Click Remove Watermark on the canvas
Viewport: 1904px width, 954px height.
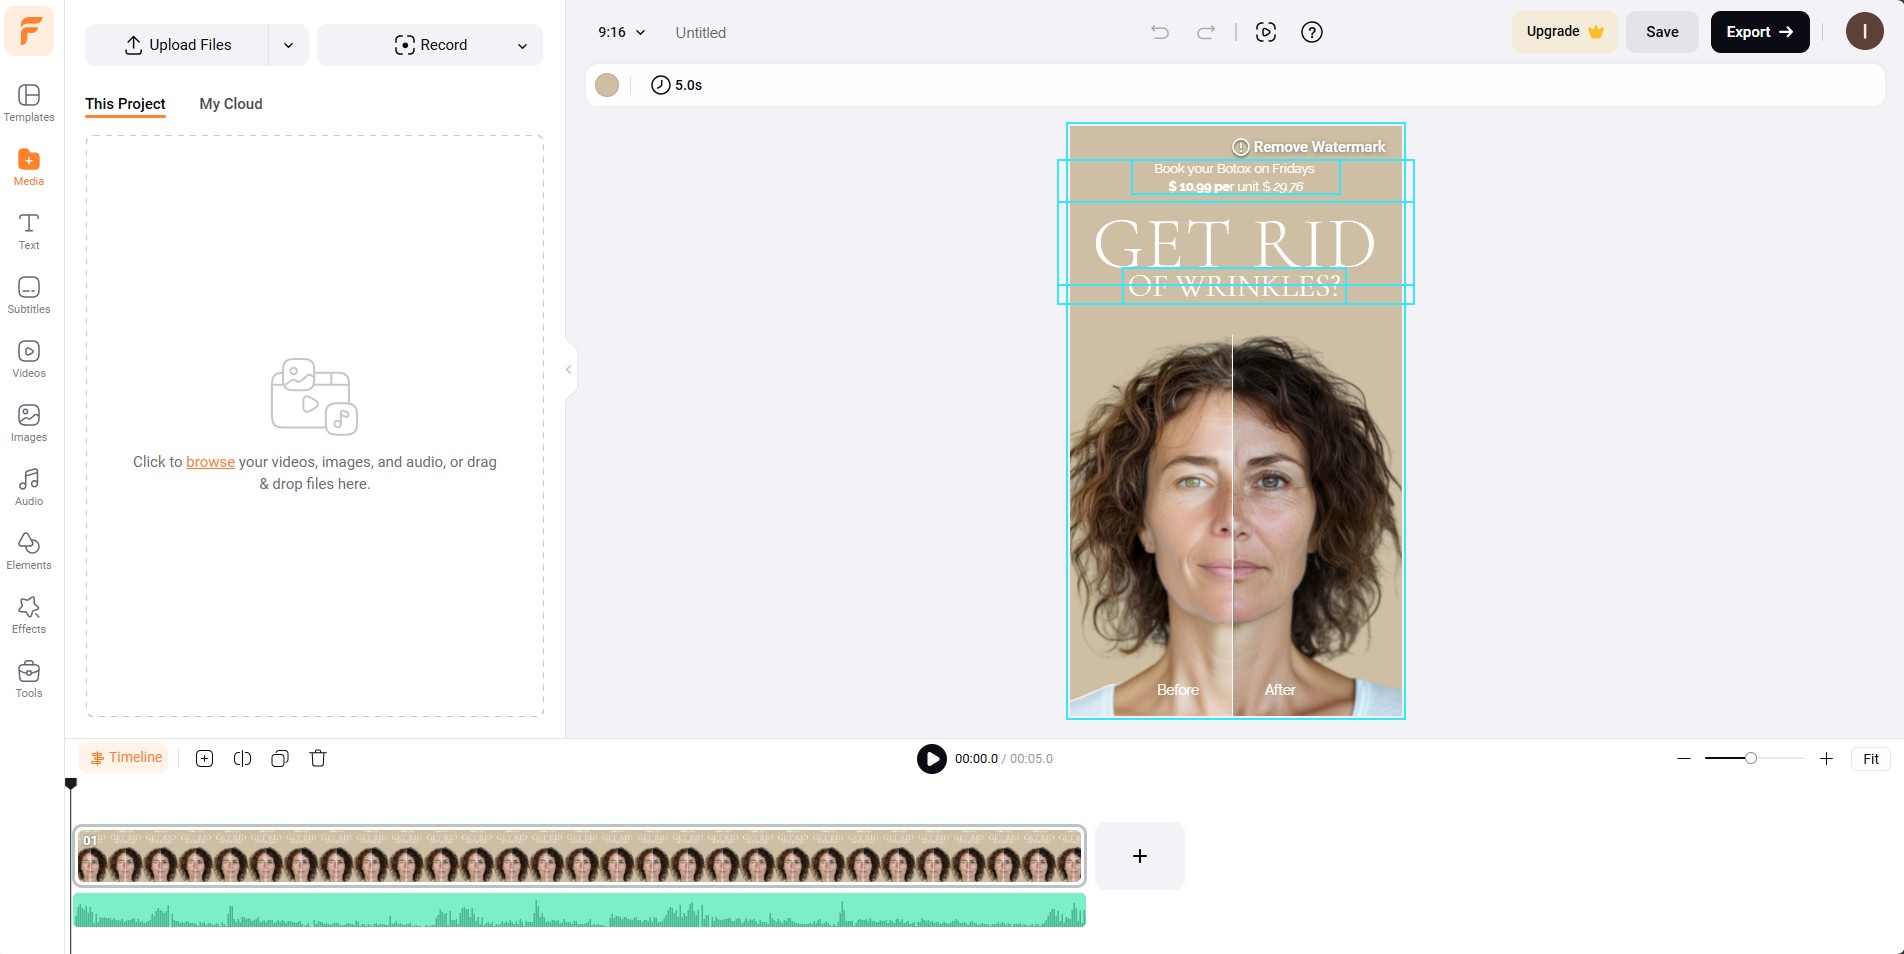[x=1309, y=147]
